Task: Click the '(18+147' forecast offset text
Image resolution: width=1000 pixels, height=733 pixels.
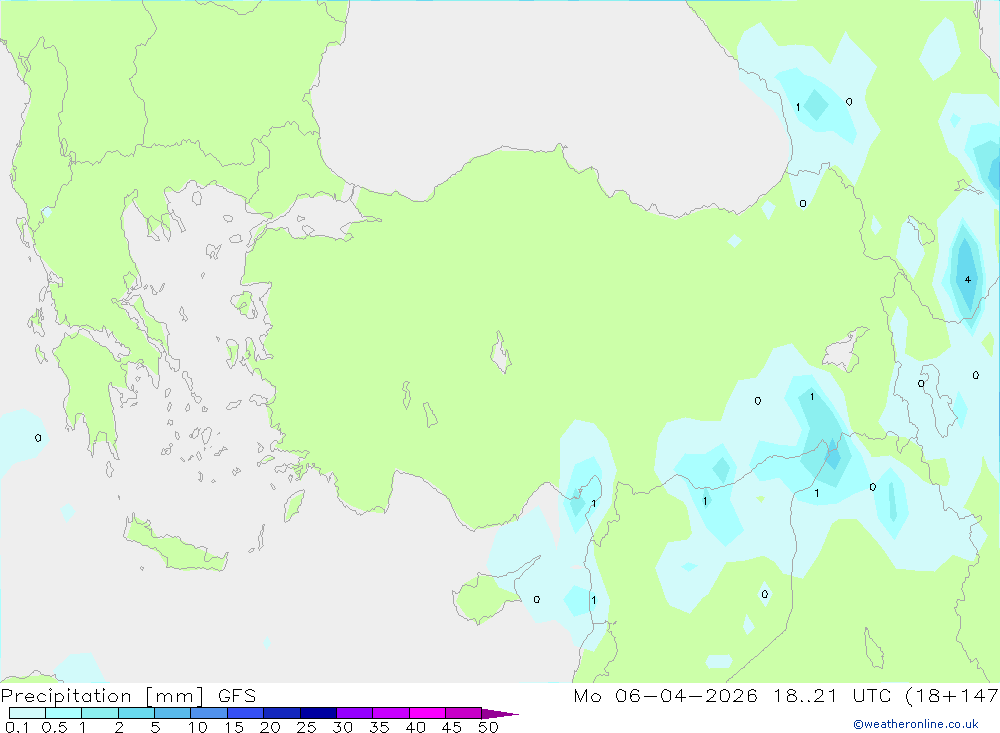Action: pyautogui.click(x=952, y=696)
